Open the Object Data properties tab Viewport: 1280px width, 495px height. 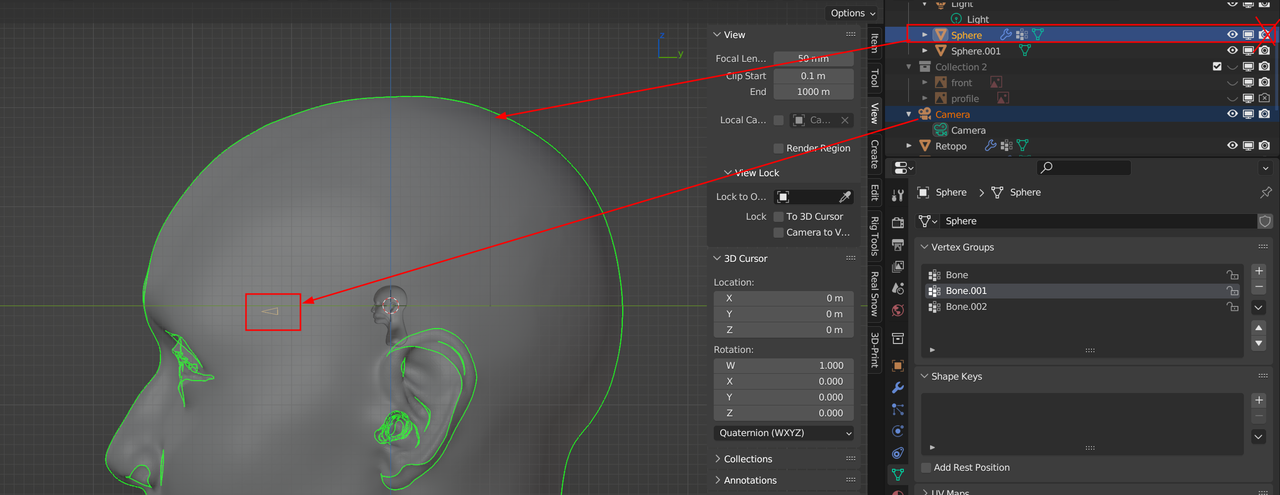pos(897,474)
